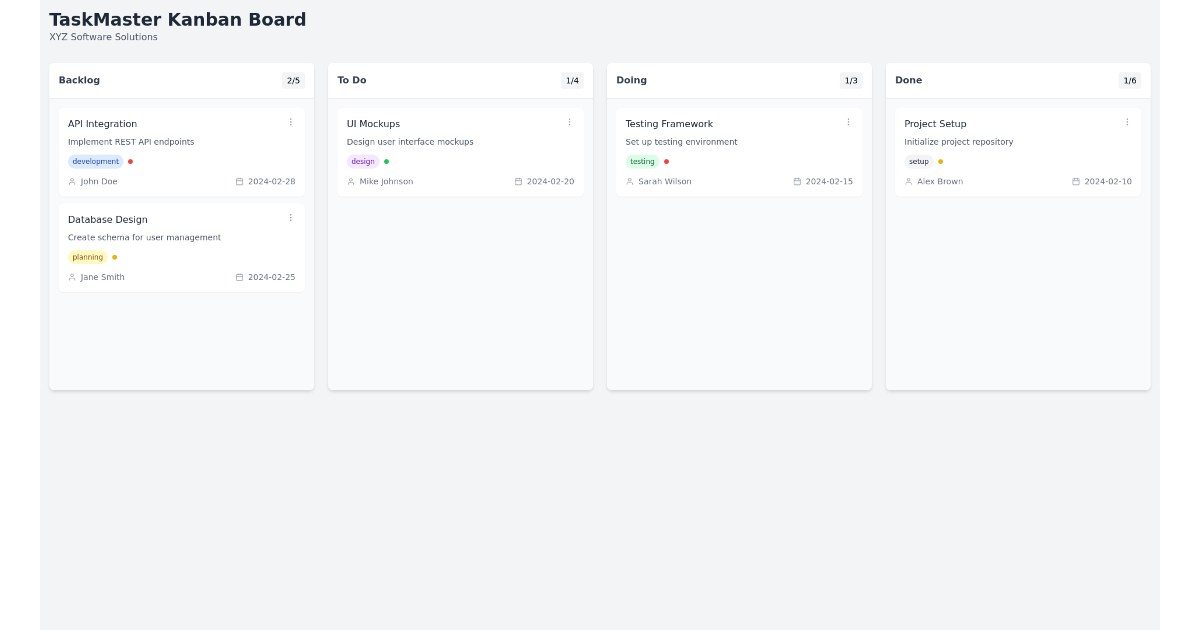Select the Backlog column header
The image size is (1200, 630).
point(79,80)
